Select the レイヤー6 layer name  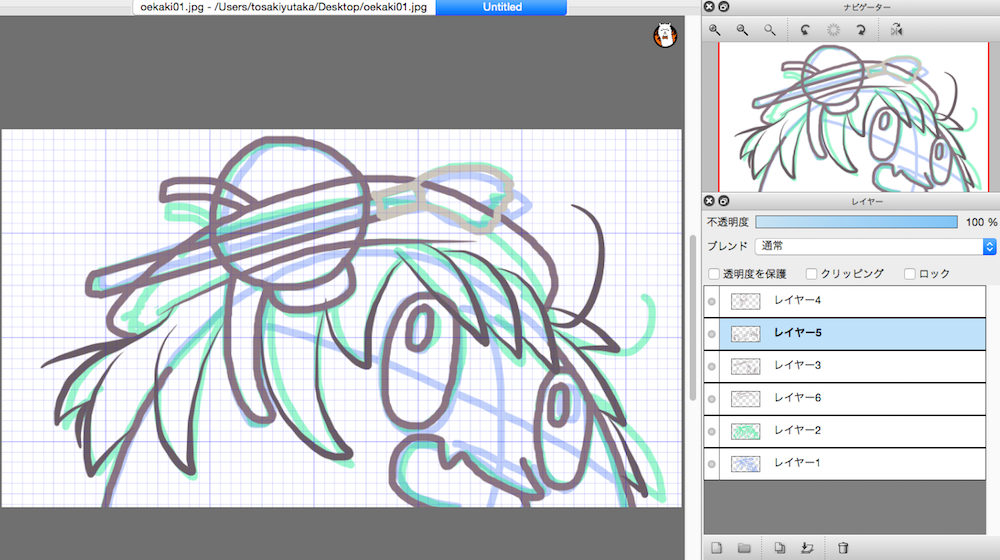click(x=797, y=398)
